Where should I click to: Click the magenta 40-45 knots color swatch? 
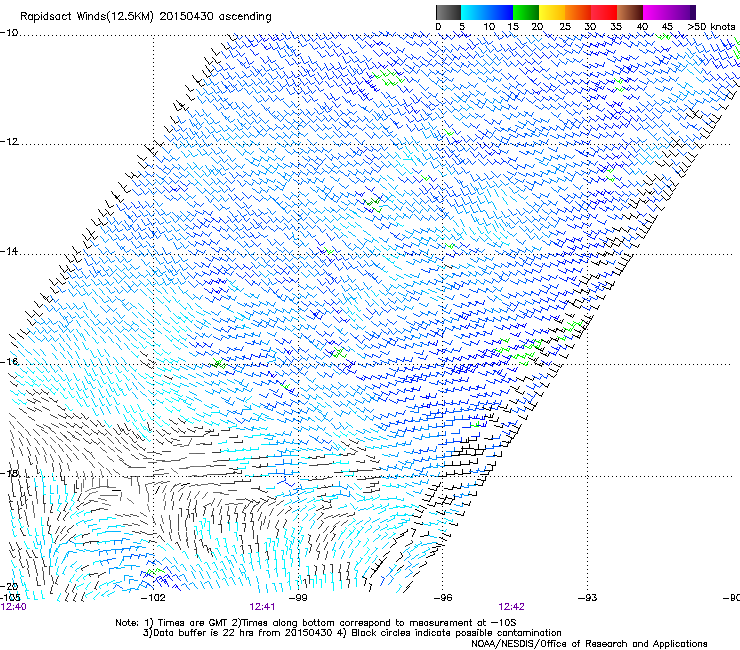(x=656, y=12)
